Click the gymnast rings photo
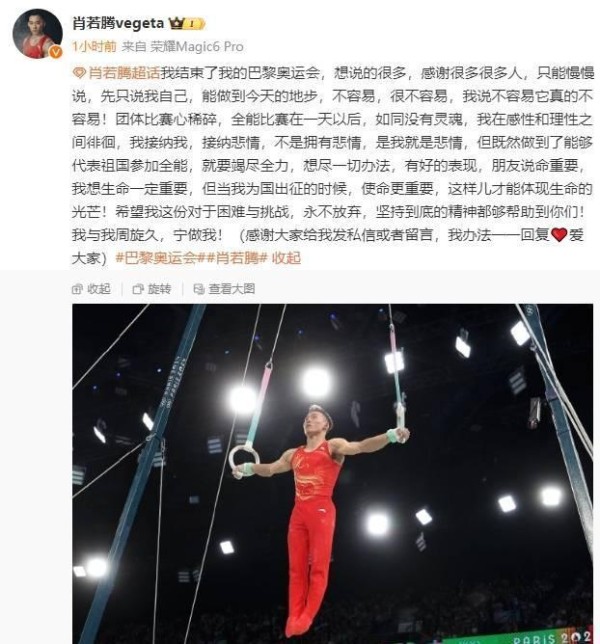 [333, 474]
